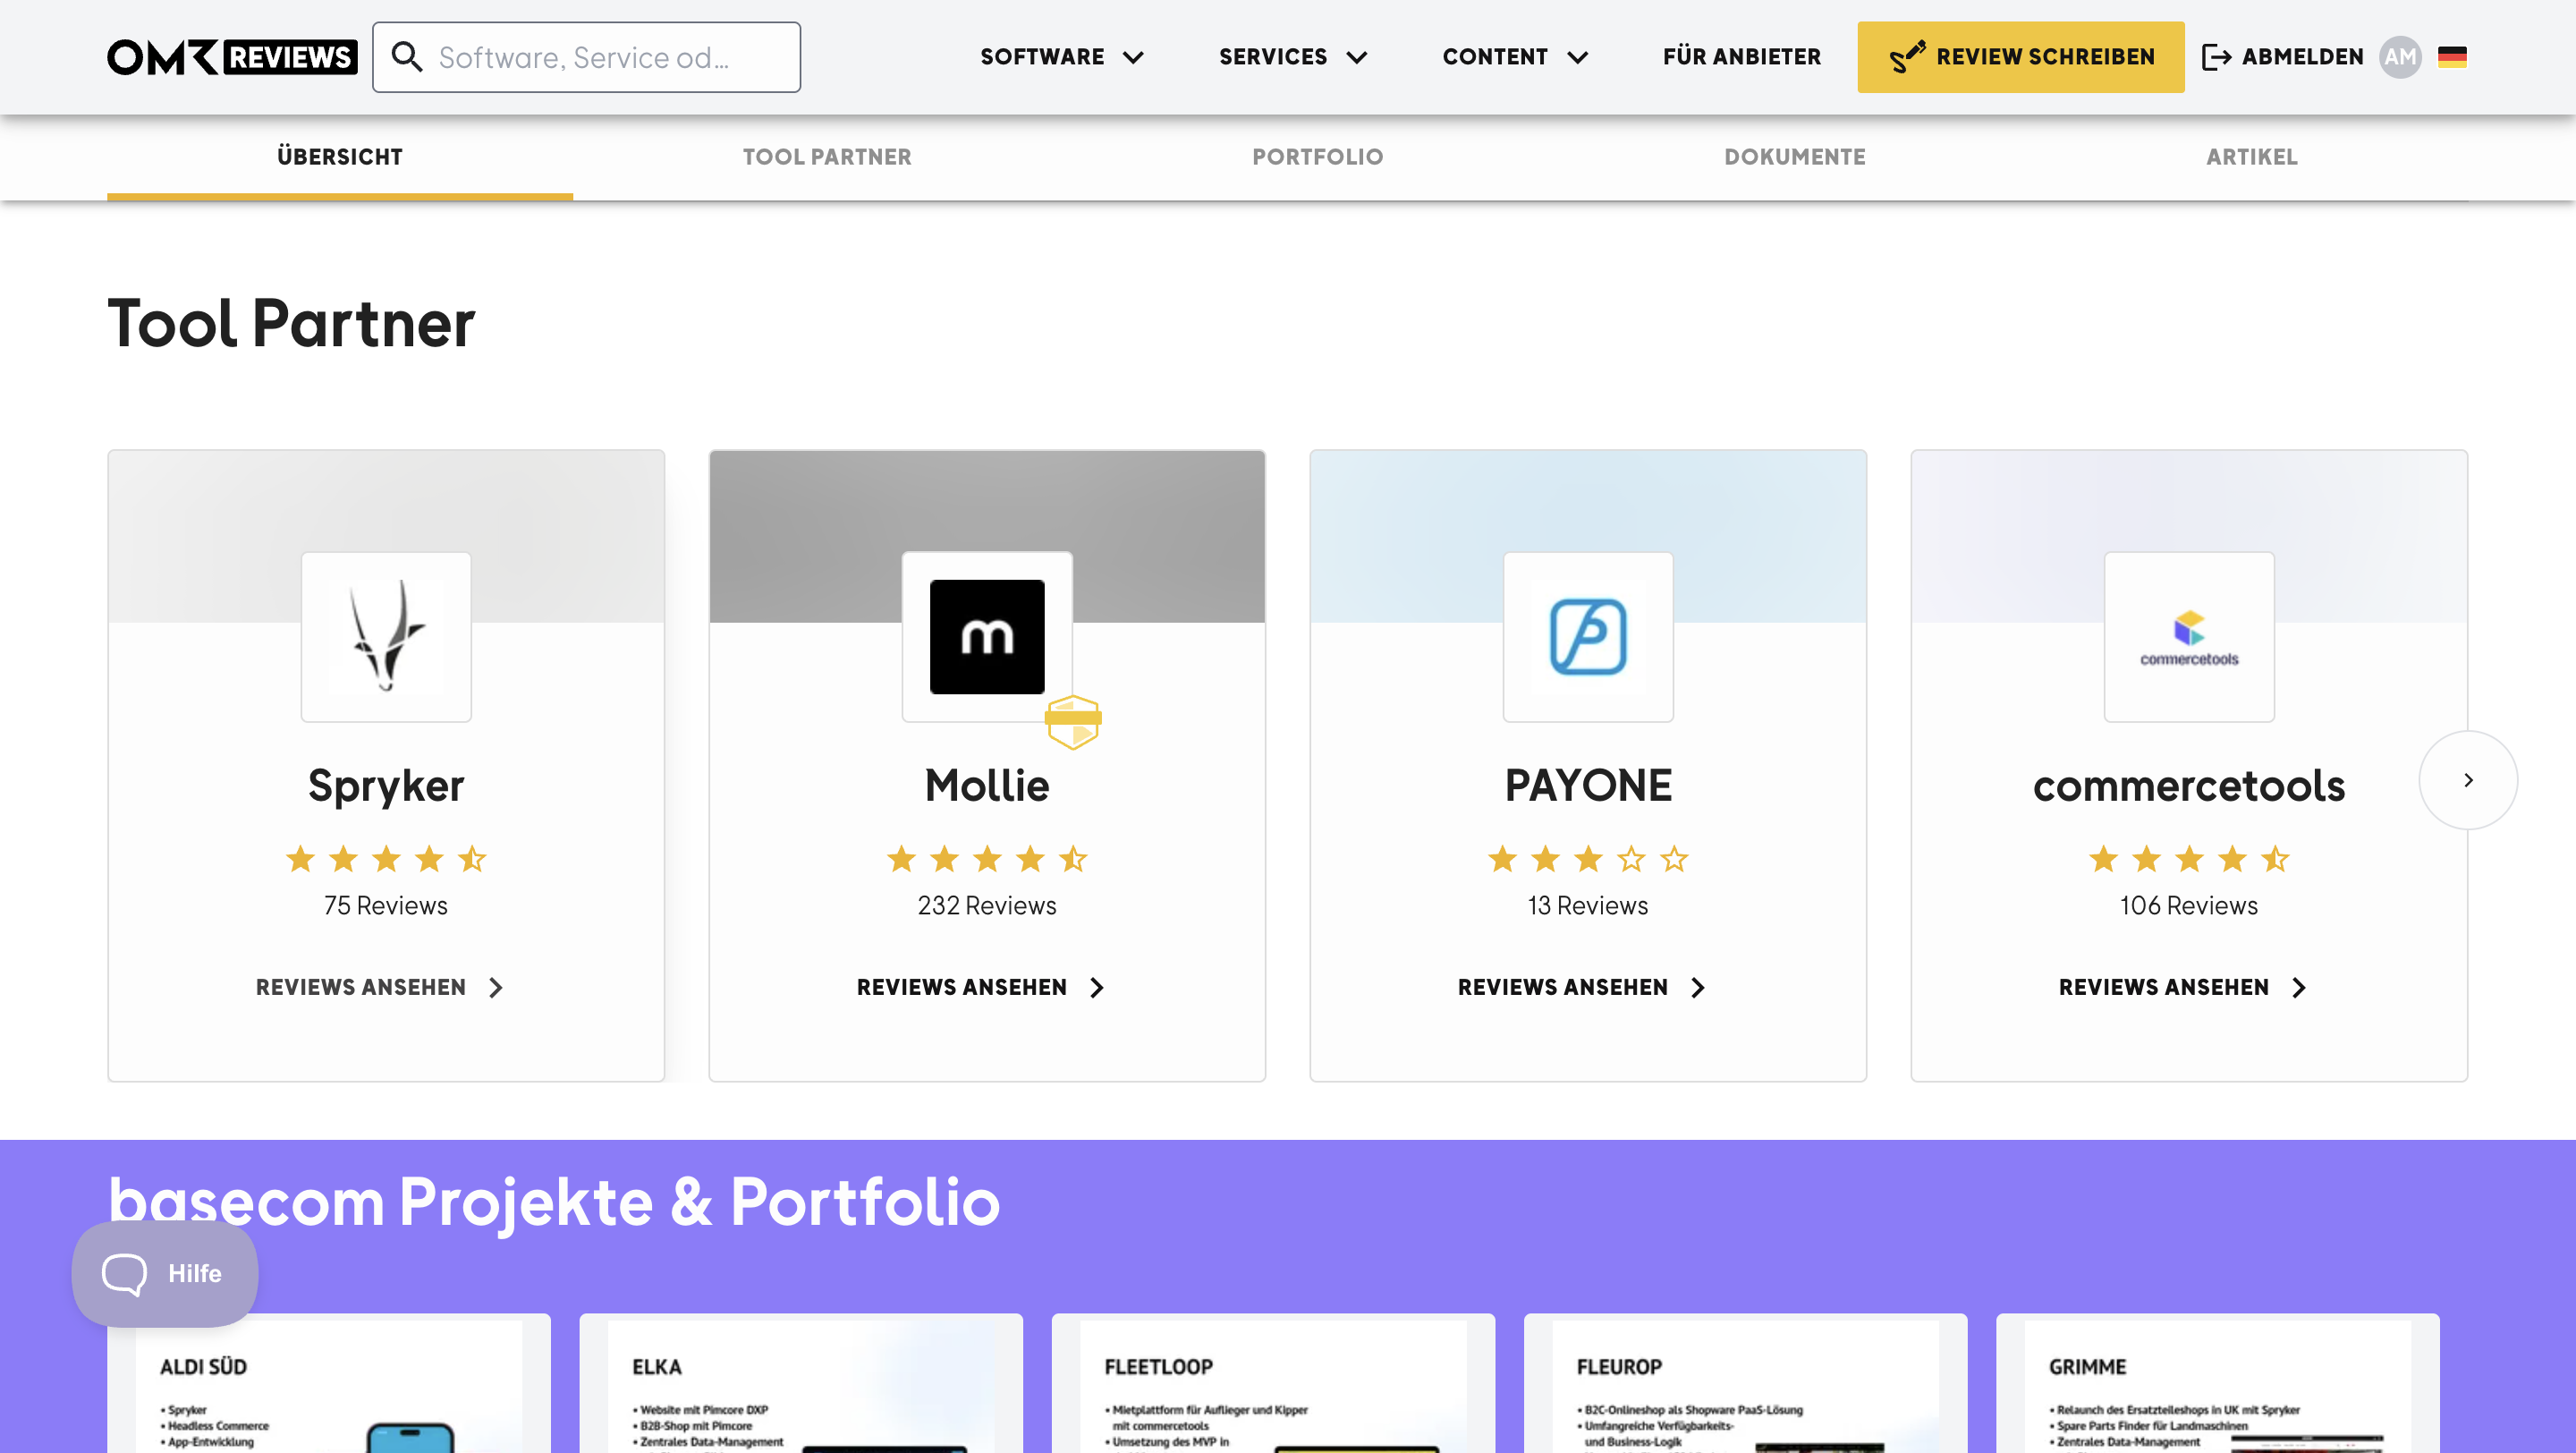Switch to the Dokumente tab

pyautogui.click(x=1795, y=157)
